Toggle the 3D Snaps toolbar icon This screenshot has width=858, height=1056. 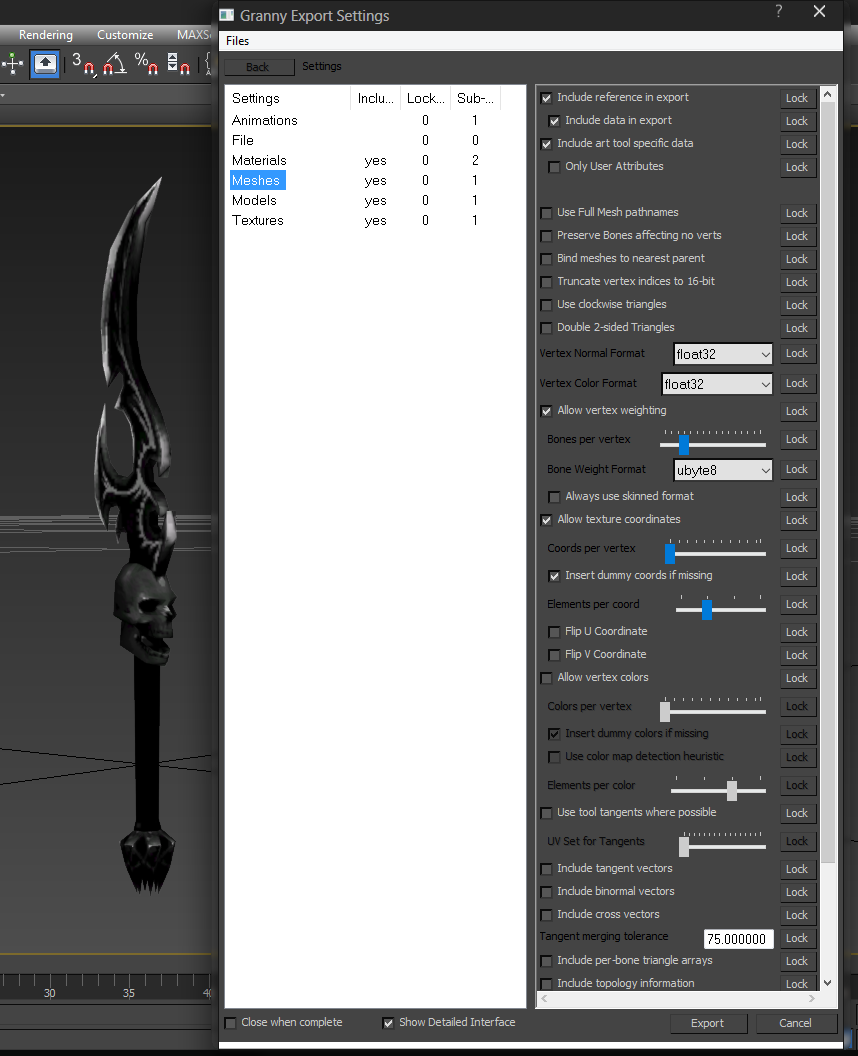(84, 64)
